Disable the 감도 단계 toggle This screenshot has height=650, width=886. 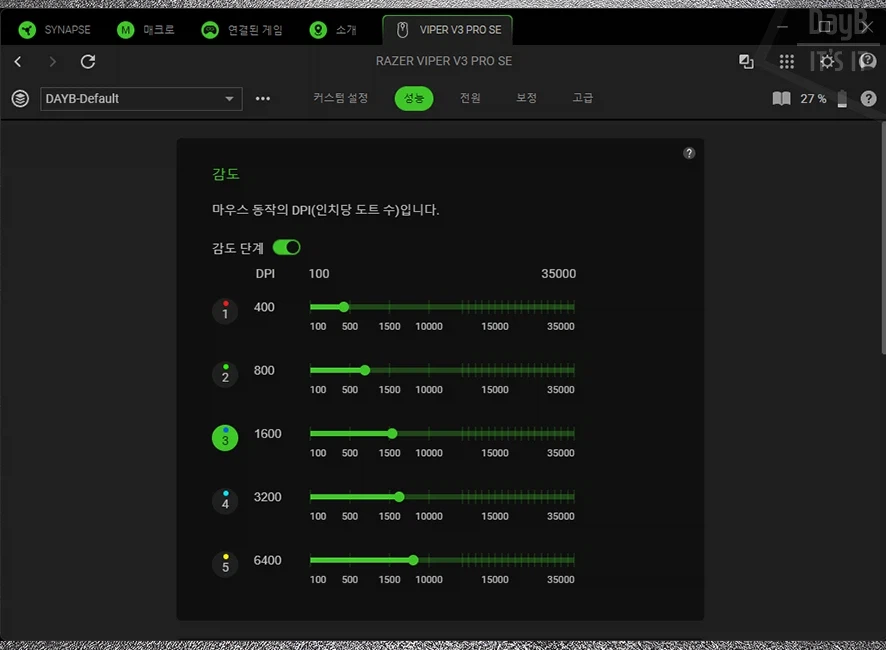tap(285, 247)
